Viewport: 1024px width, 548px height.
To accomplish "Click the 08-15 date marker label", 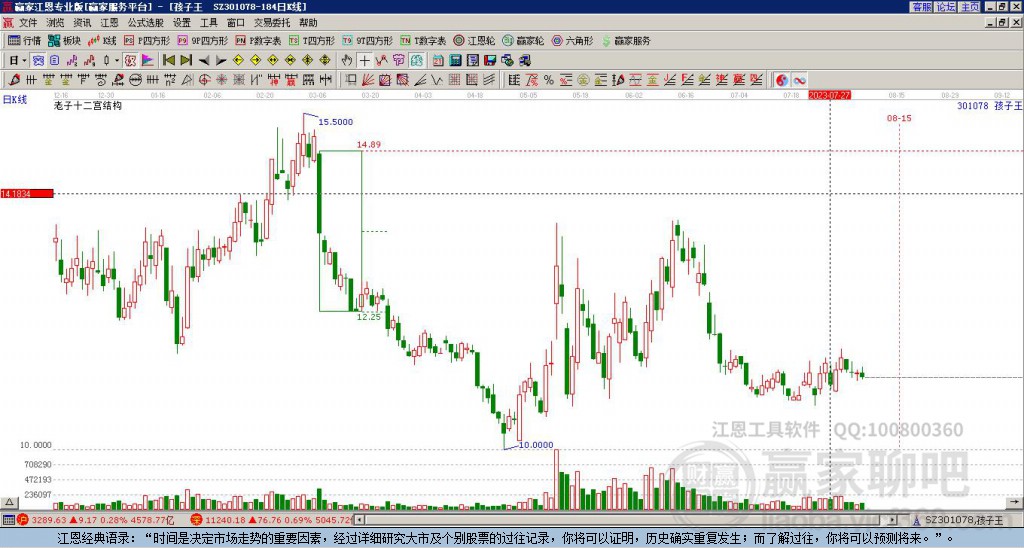I will click(899, 118).
